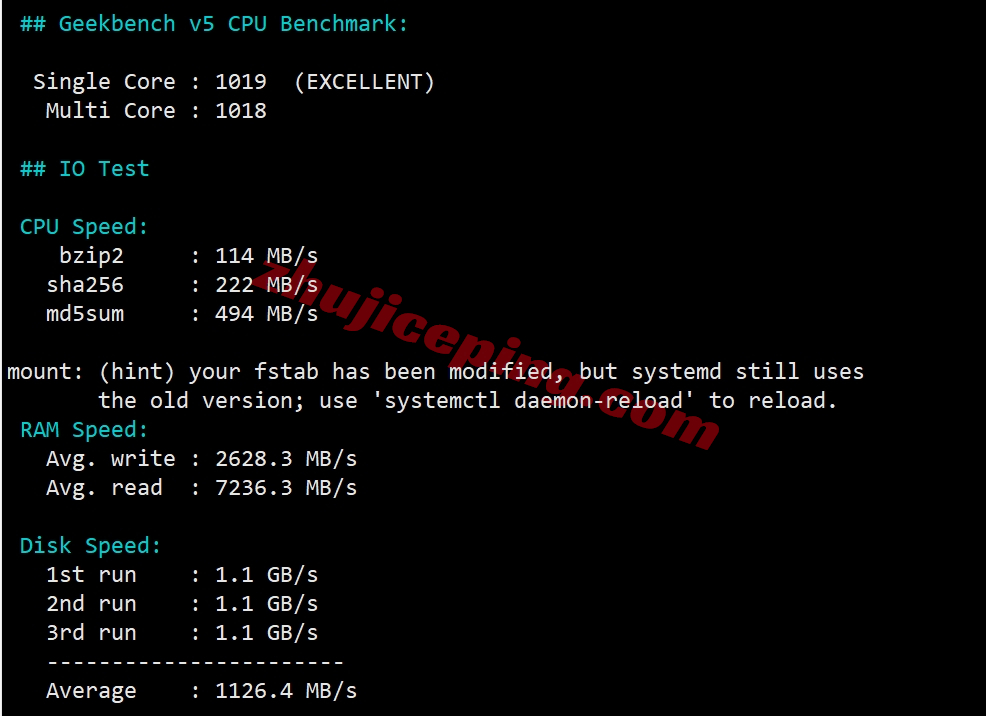Screen dimensions: 986x716
Task: Click the md5sum 494 MB/s value
Action: 267,314
